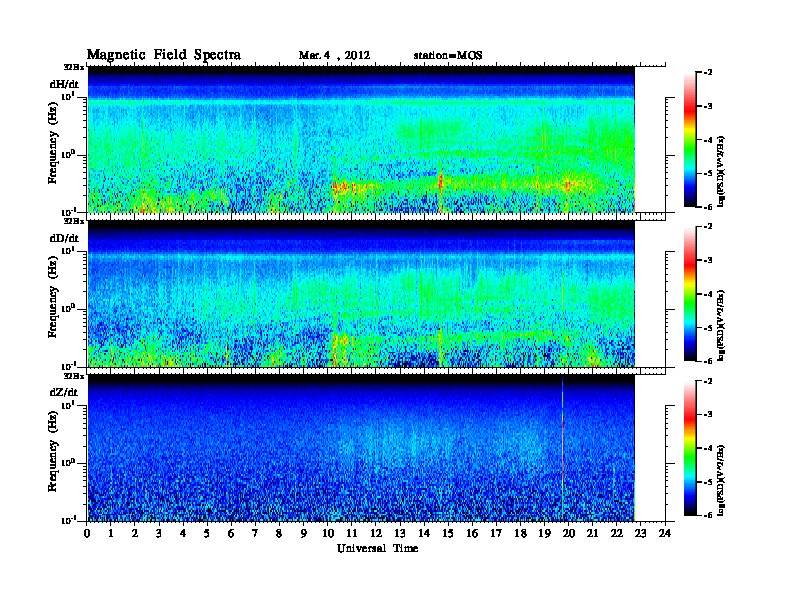Click the hour '24' tick label
This screenshot has width=792, height=612.
pyautogui.click(x=665, y=534)
